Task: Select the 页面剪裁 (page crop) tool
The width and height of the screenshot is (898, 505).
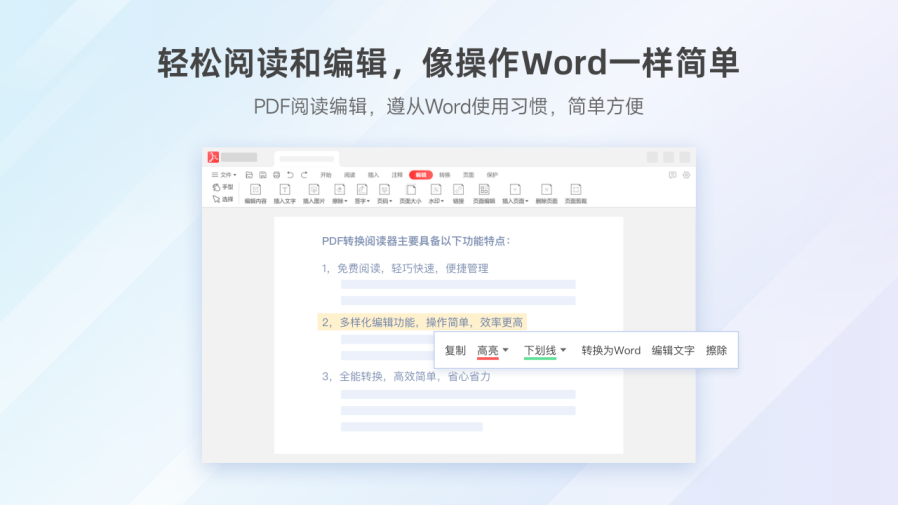Action: click(576, 194)
